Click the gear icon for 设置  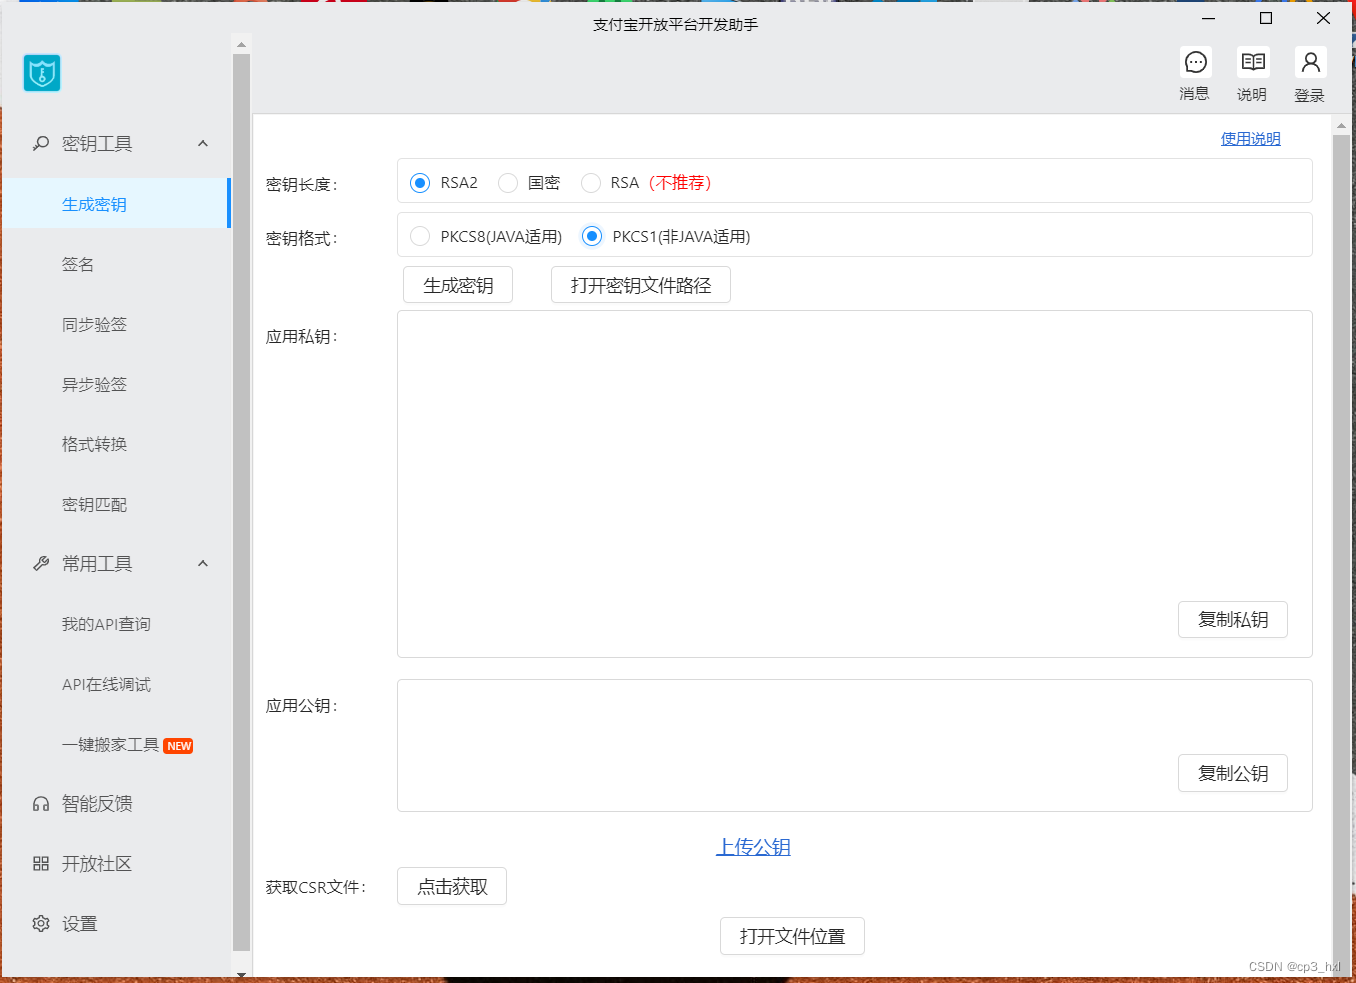41,924
